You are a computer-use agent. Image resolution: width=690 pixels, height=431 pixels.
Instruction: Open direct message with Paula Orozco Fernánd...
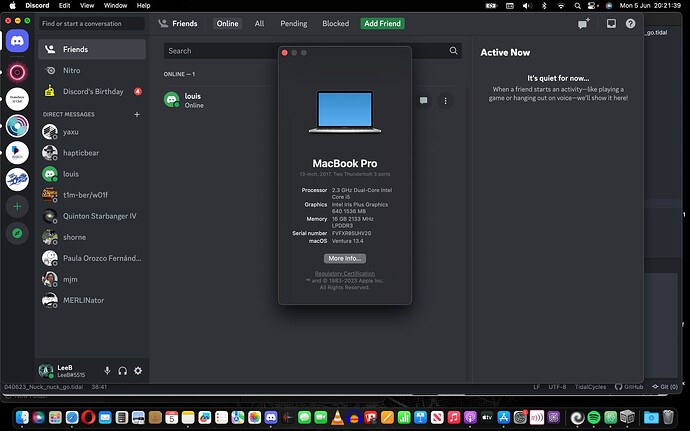92,258
